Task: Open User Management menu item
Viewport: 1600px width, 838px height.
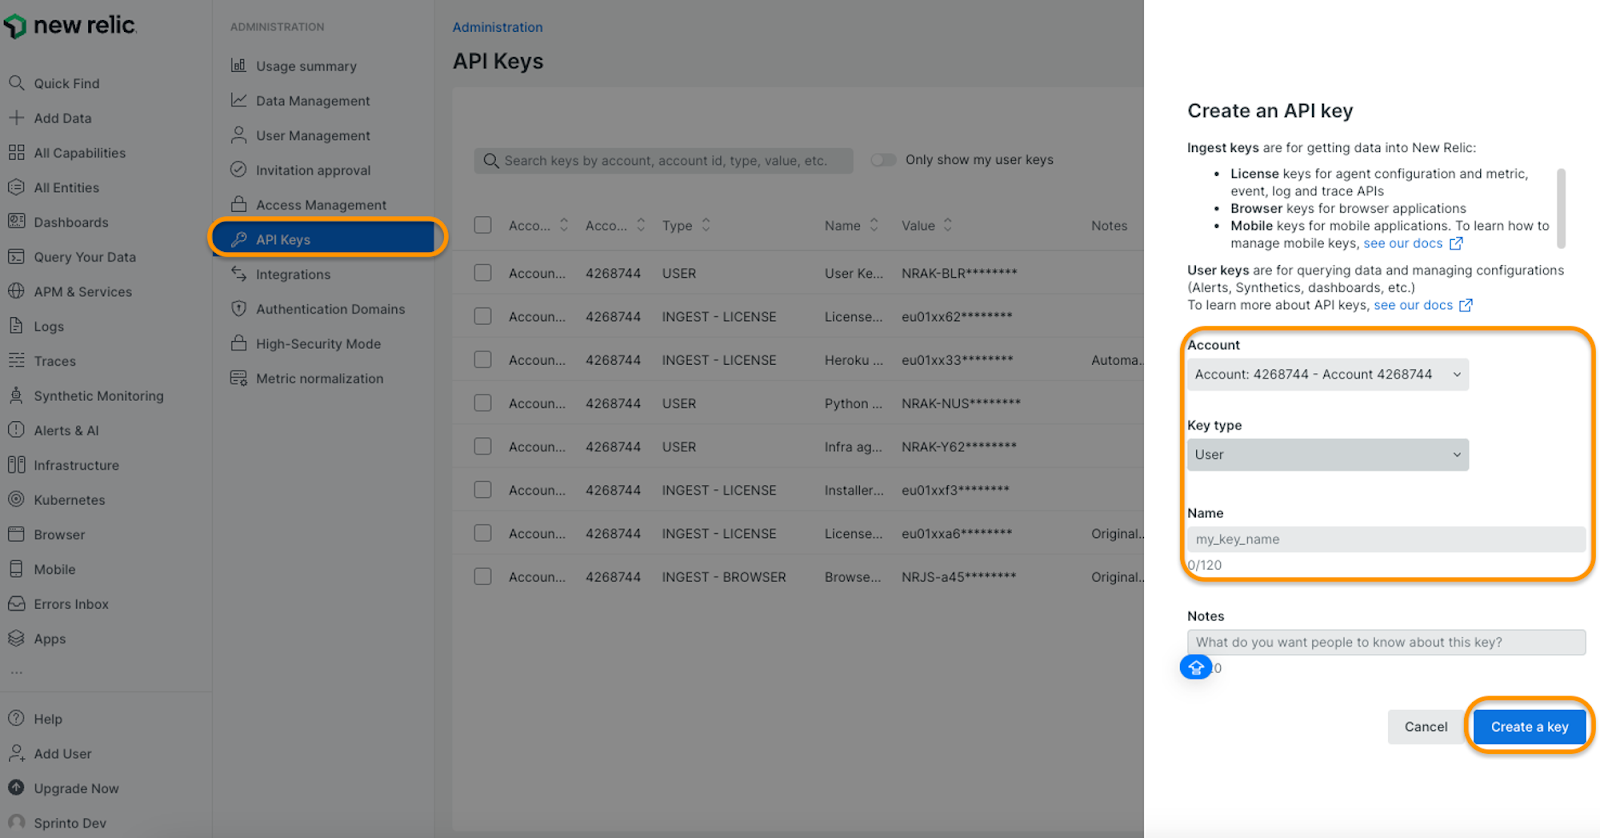Action: click(x=313, y=135)
